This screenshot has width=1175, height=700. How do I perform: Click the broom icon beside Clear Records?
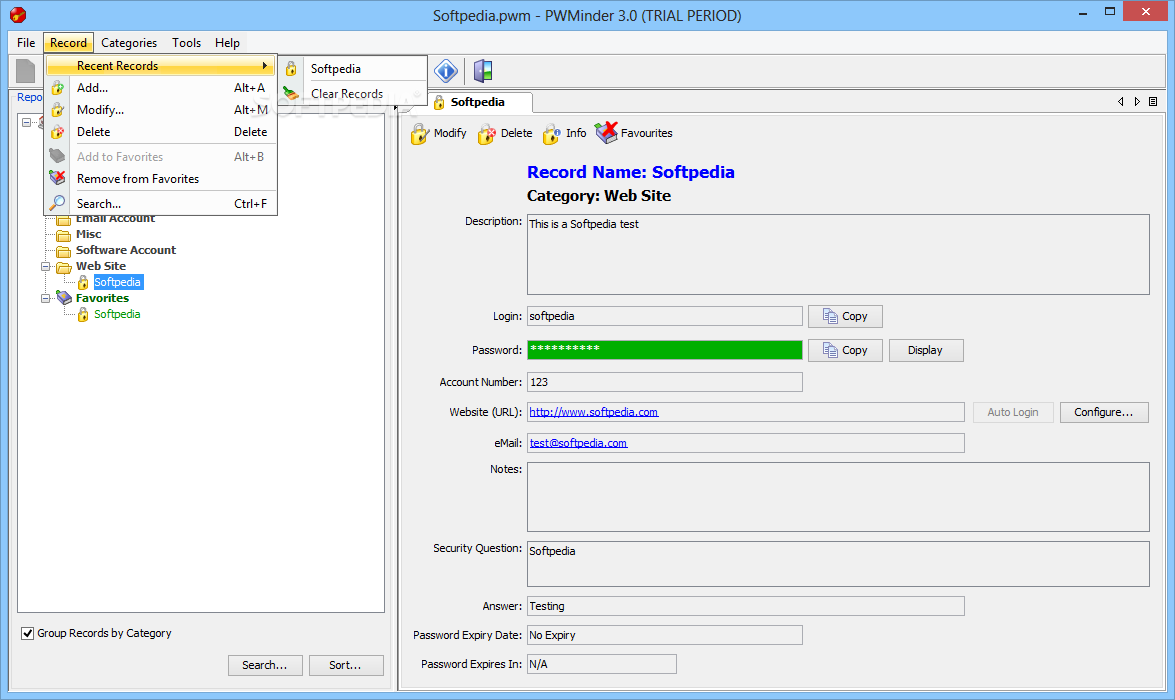pyautogui.click(x=291, y=94)
